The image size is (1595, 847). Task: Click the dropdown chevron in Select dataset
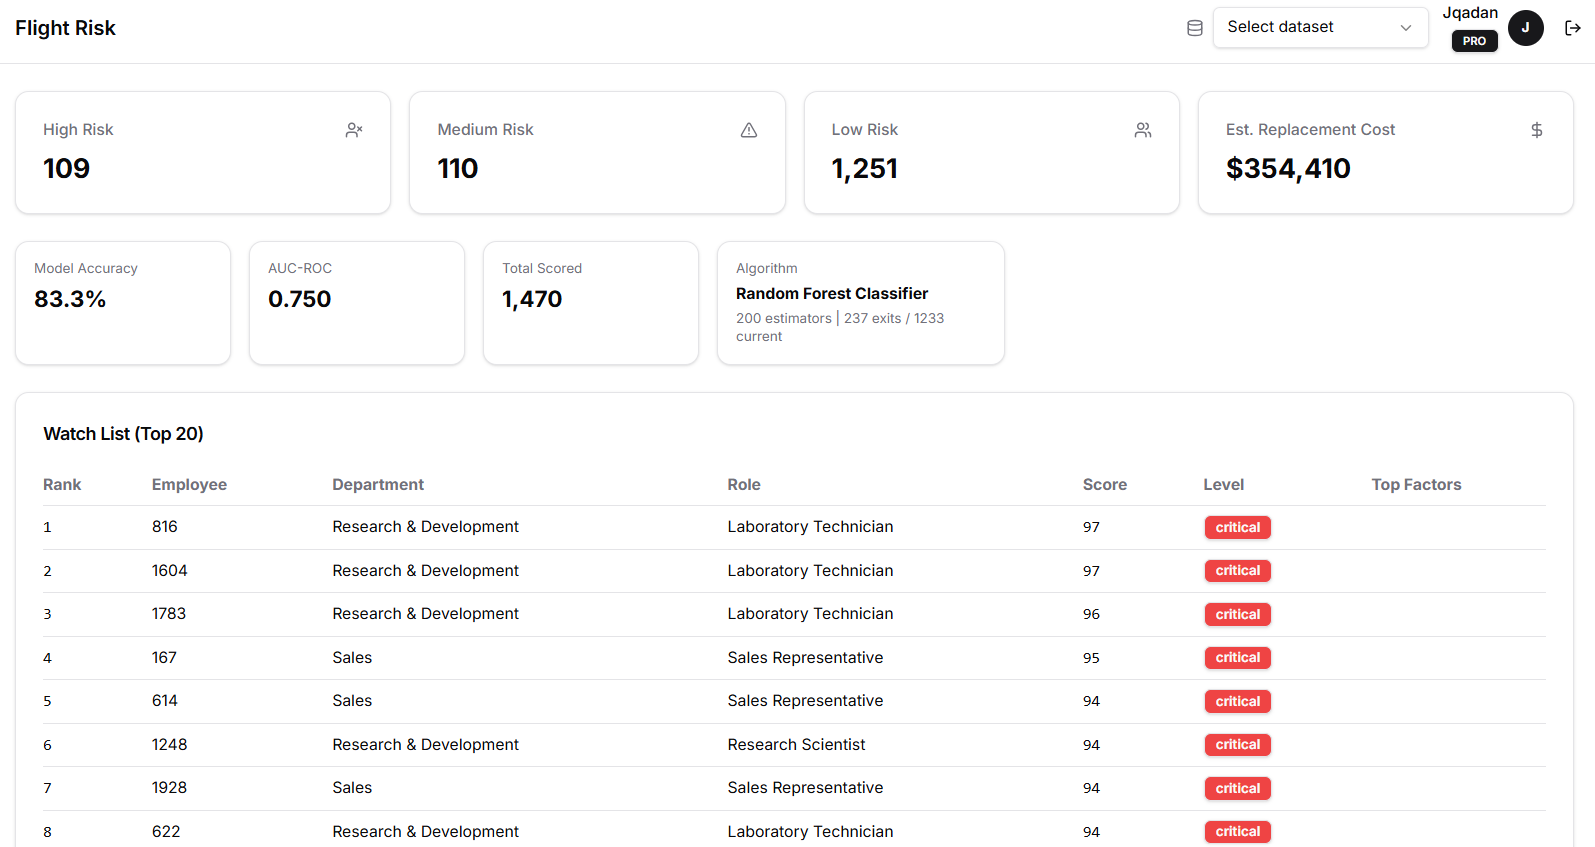[1406, 28]
